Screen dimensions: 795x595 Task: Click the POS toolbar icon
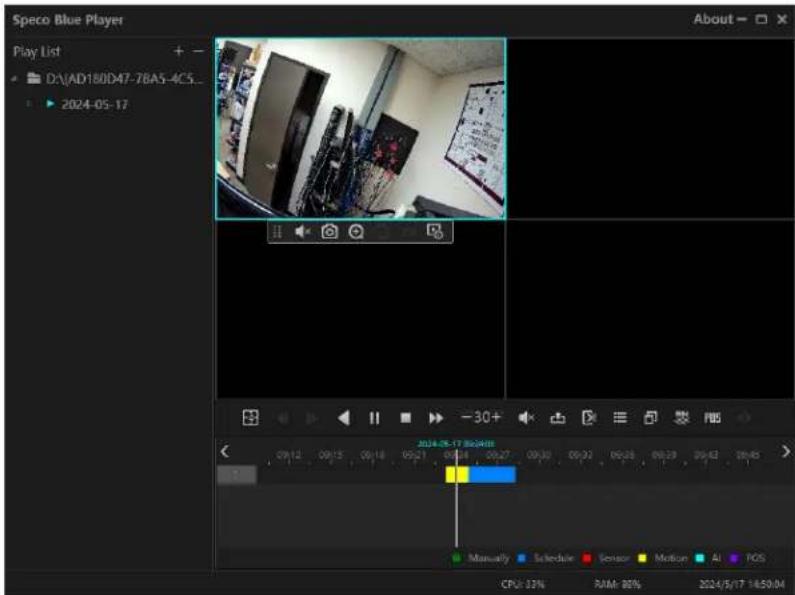point(712,418)
